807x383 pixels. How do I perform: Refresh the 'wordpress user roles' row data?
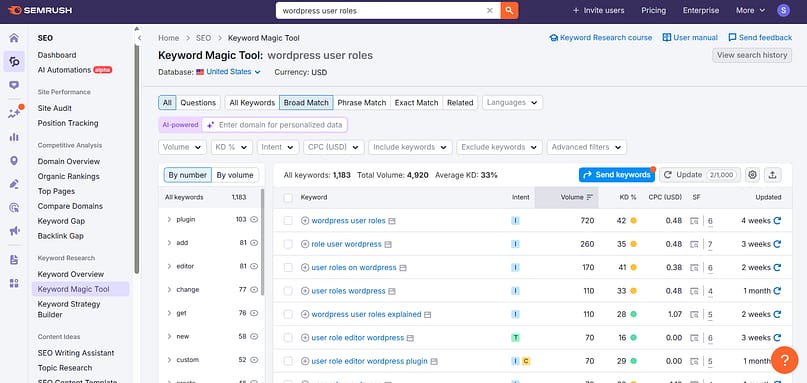[777, 220]
